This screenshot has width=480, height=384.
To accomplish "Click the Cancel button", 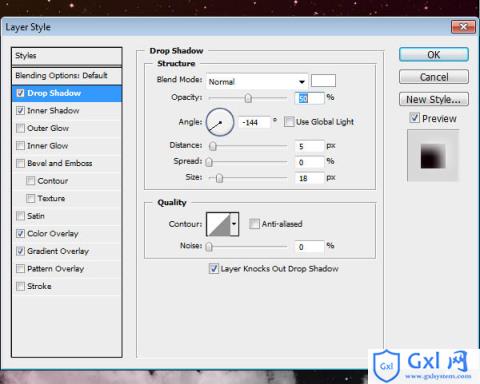I will 434,77.
